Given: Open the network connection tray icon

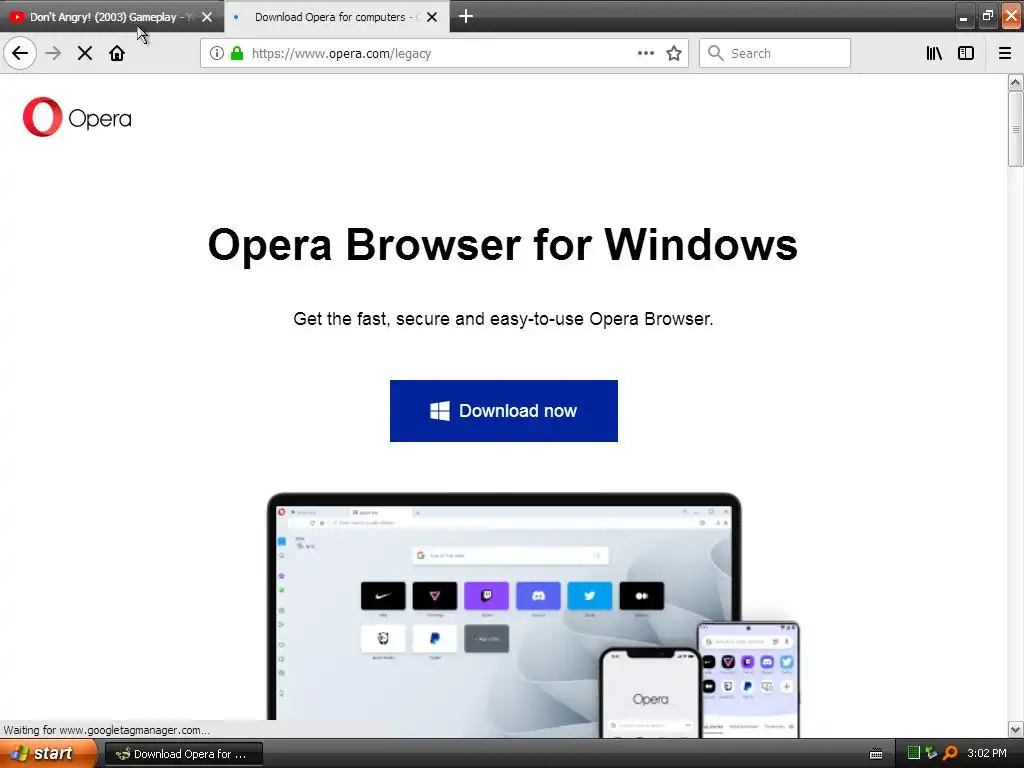Looking at the screenshot, I should [931, 753].
